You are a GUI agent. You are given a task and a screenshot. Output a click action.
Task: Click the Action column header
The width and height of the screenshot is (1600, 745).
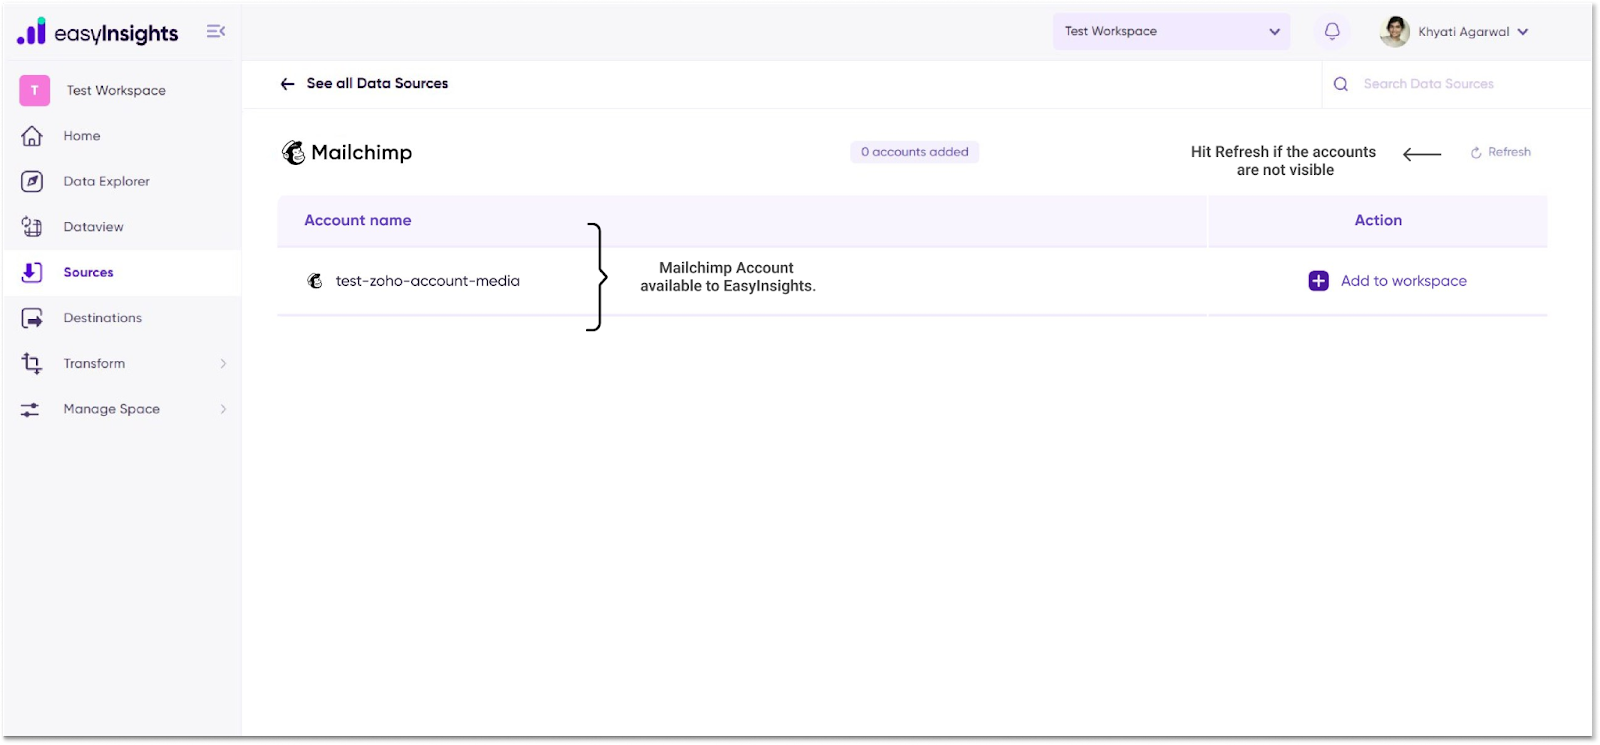click(x=1378, y=220)
